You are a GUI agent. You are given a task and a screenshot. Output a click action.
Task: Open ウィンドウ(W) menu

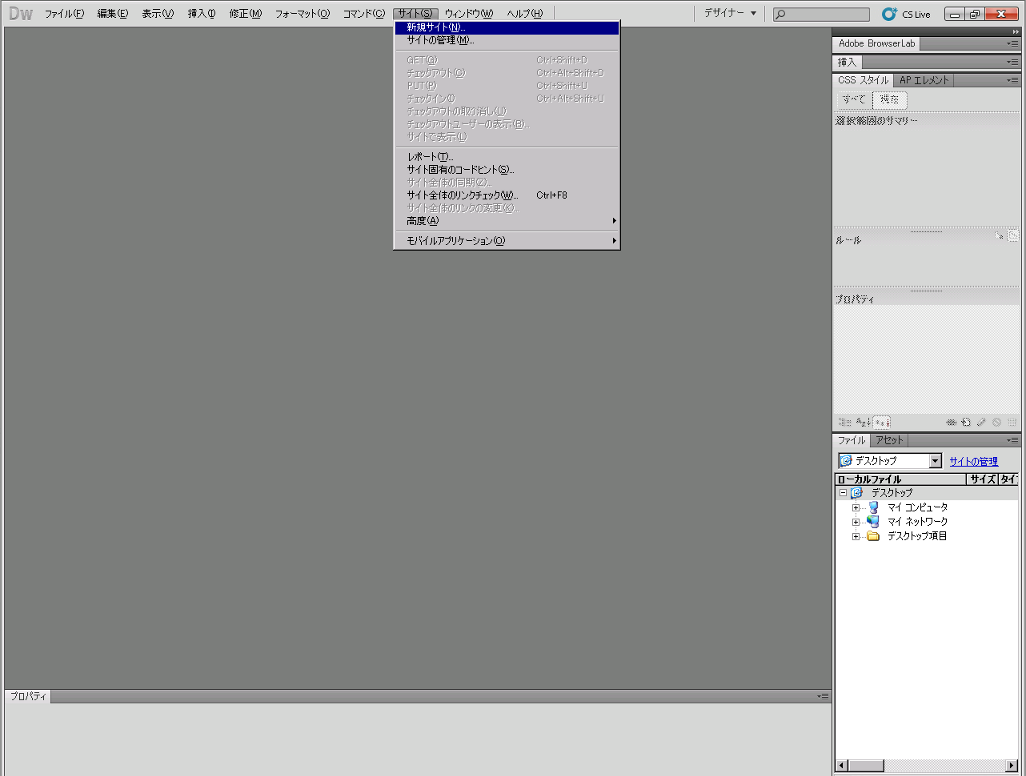click(x=469, y=14)
